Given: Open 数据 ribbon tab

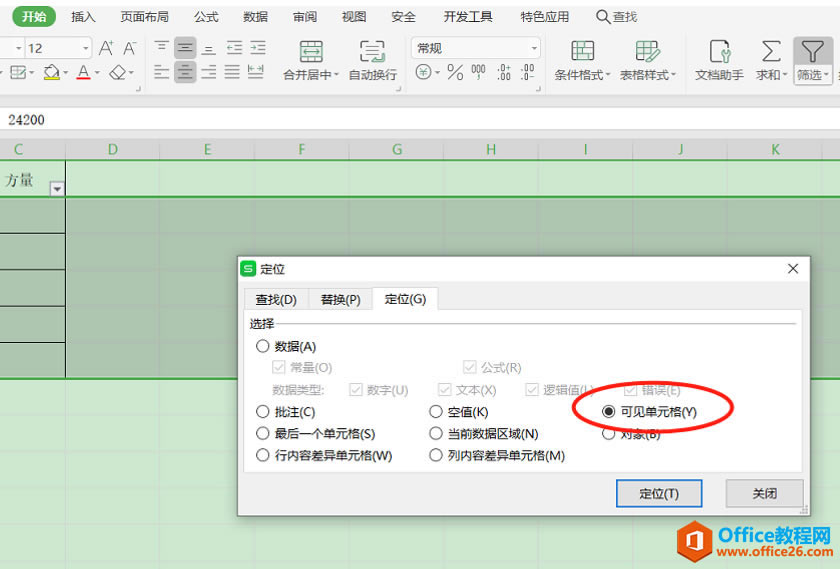Looking at the screenshot, I should [256, 17].
